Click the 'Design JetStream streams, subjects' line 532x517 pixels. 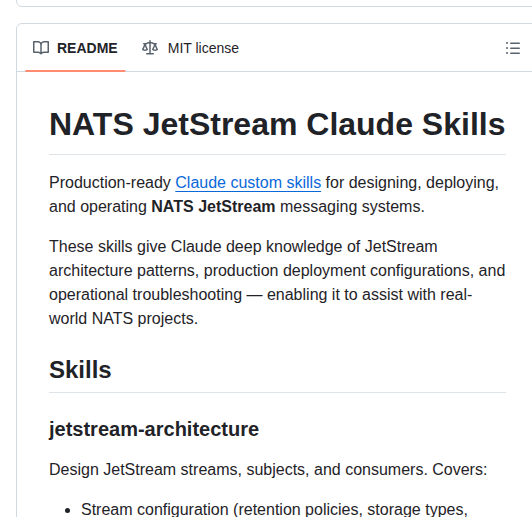[x=268, y=470]
